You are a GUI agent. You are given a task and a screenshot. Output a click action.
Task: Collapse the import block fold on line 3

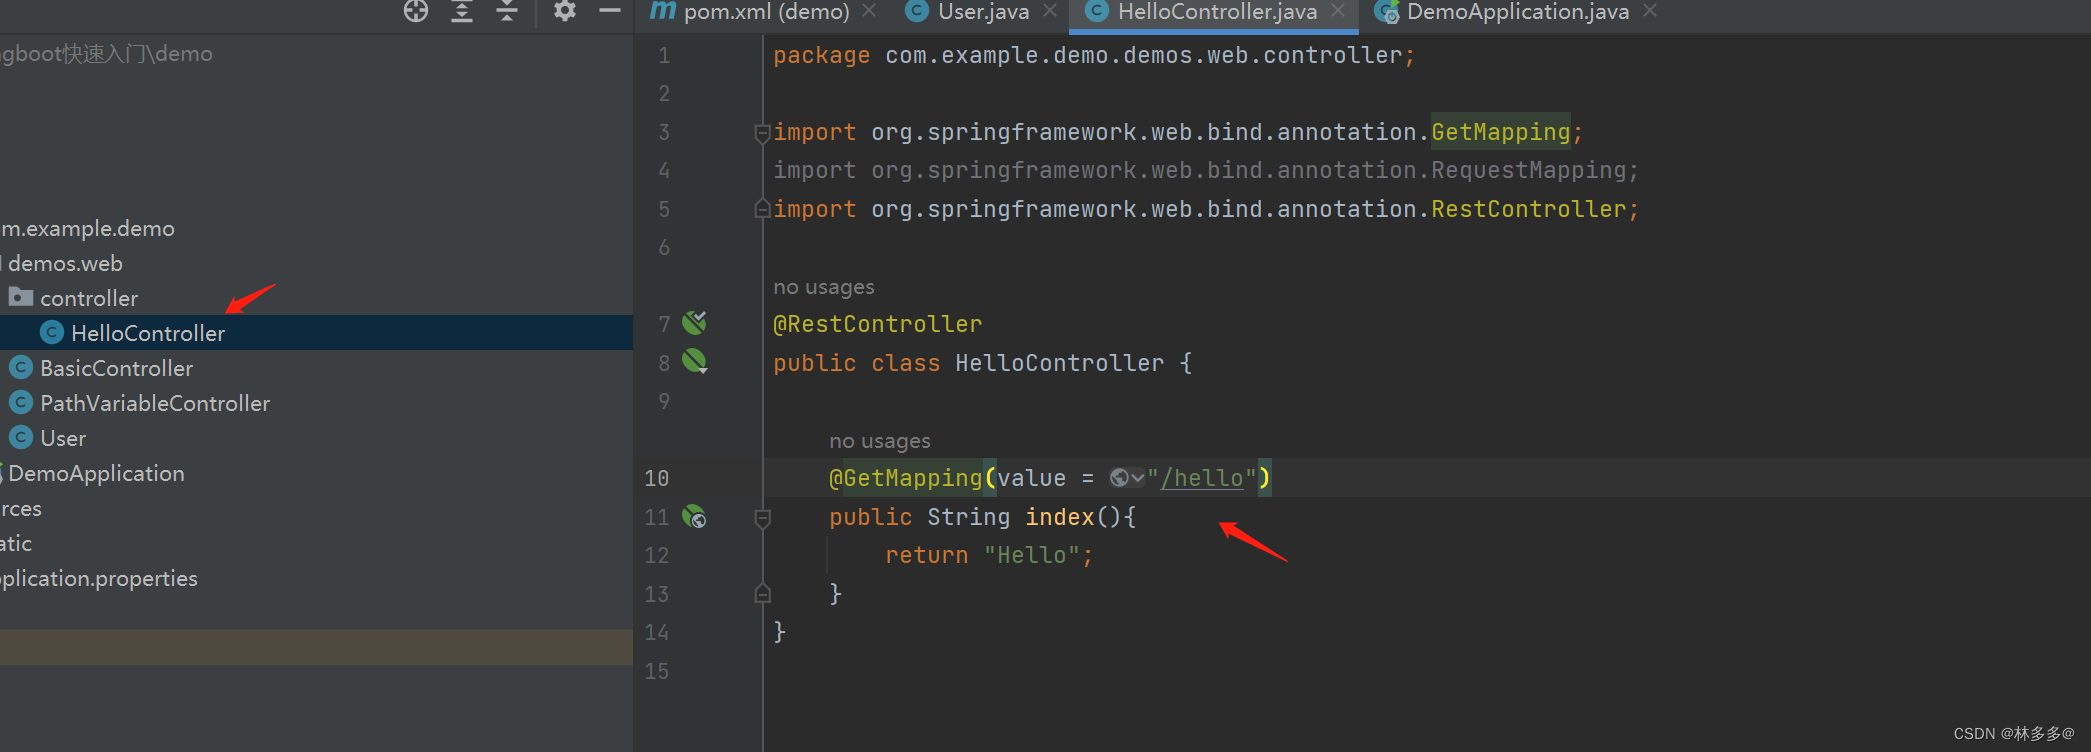point(762,132)
